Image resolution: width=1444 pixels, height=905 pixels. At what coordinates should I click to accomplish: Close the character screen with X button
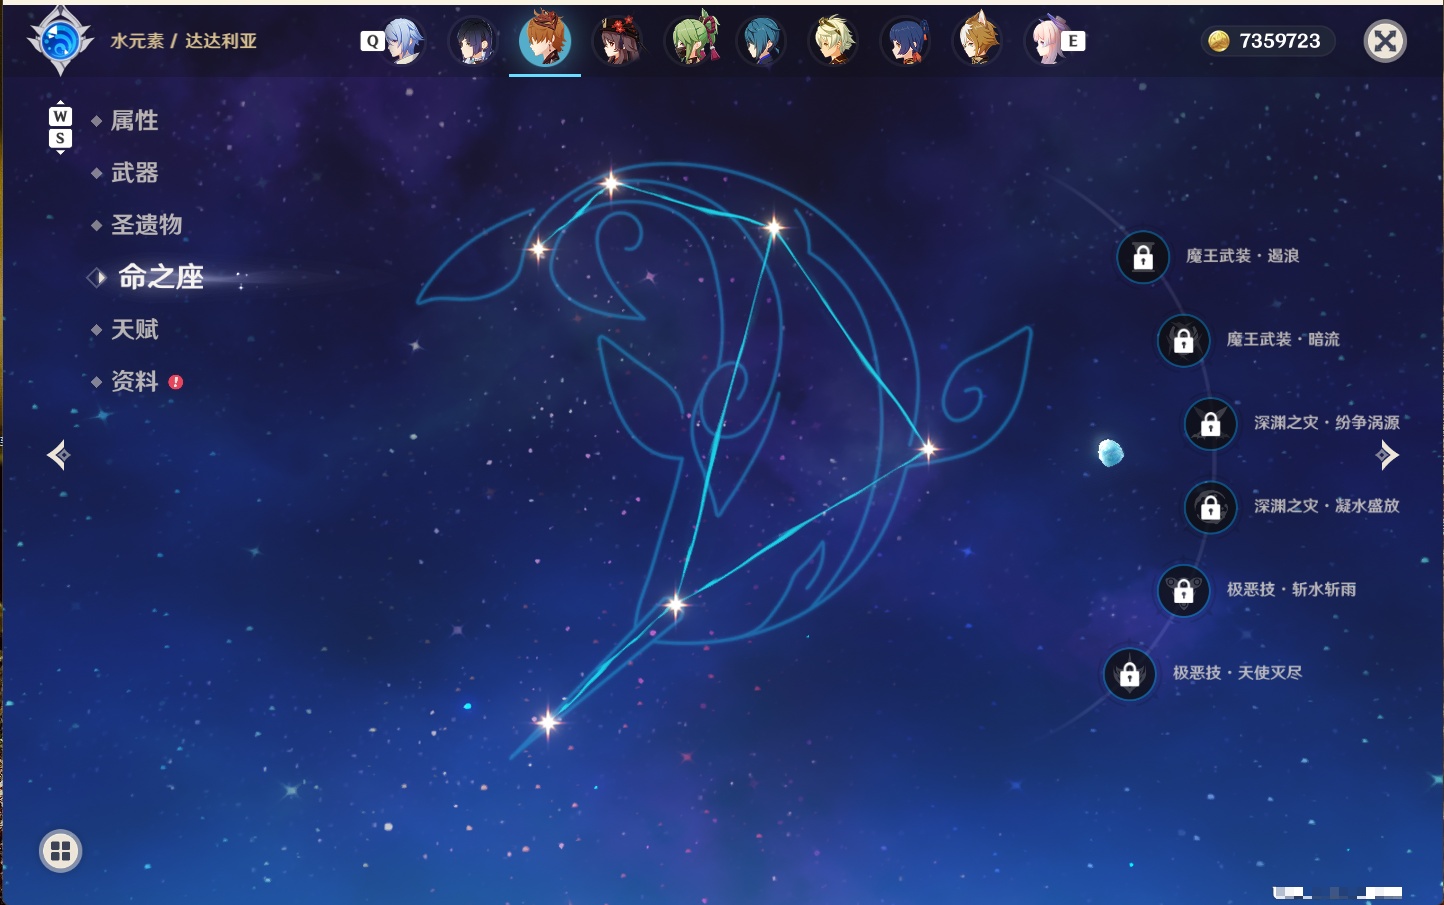click(x=1385, y=41)
